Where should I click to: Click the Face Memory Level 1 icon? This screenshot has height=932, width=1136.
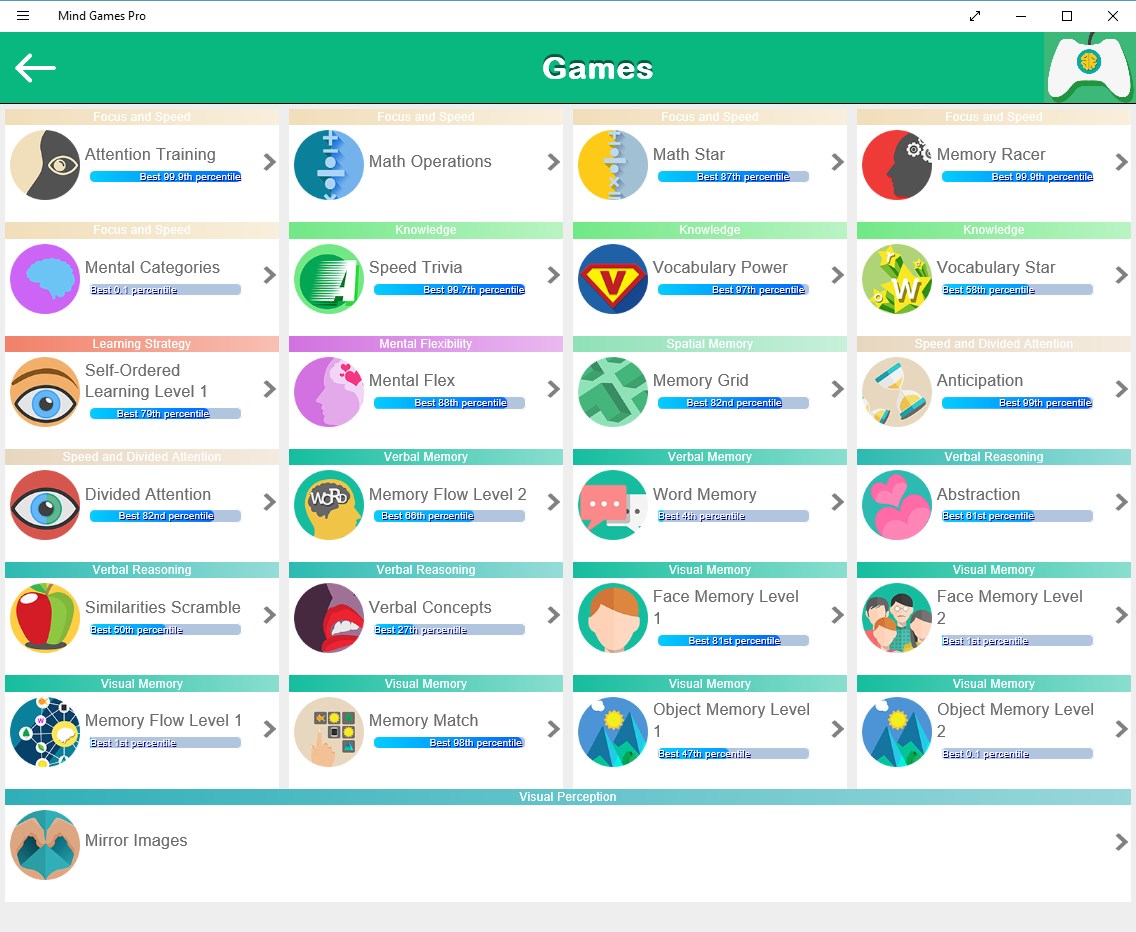click(x=613, y=617)
